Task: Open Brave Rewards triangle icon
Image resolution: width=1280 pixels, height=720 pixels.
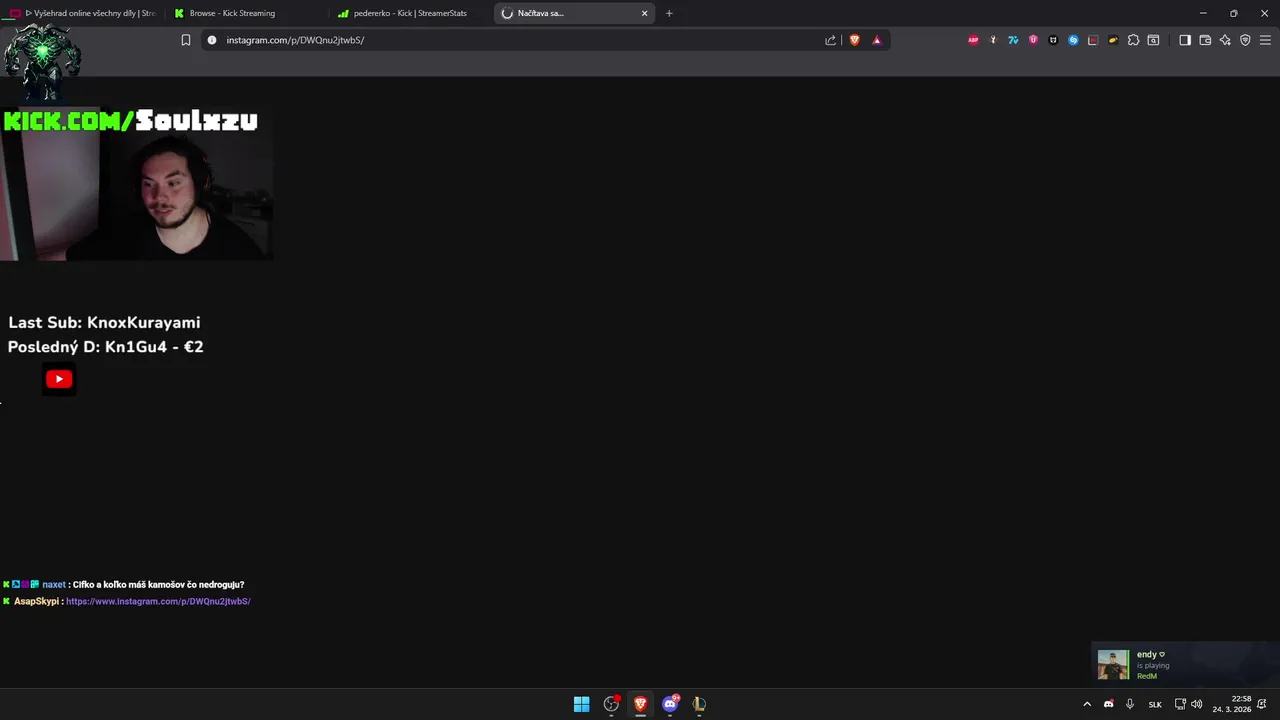Action: pyautogui.click(x=877, y=40)
